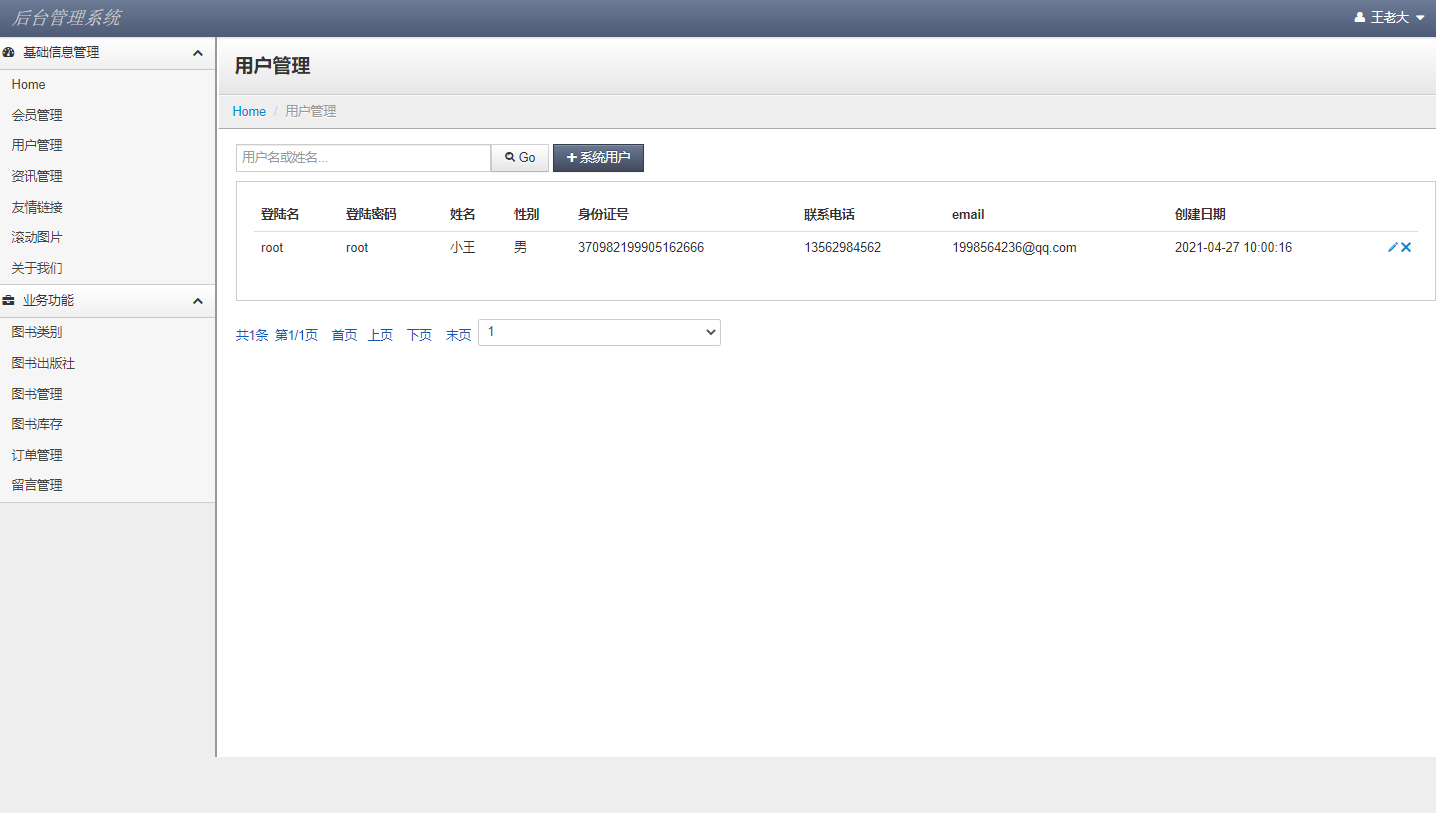Open 订单管理 from the sidebar

tap(36, 454)
